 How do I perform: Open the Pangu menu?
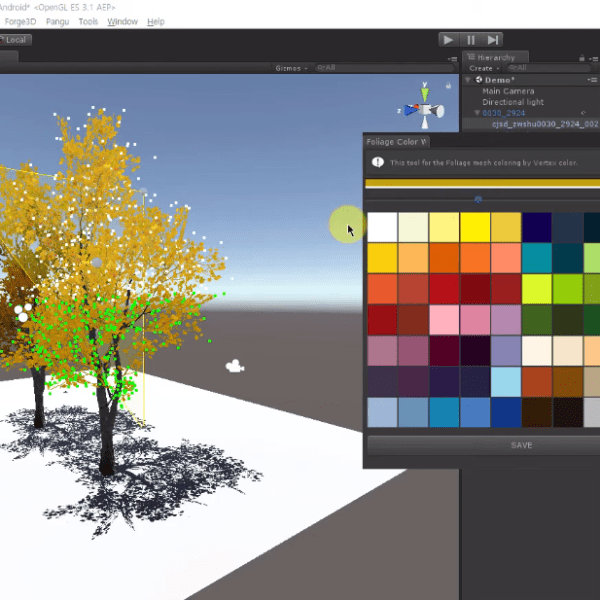tap(54, 21)
